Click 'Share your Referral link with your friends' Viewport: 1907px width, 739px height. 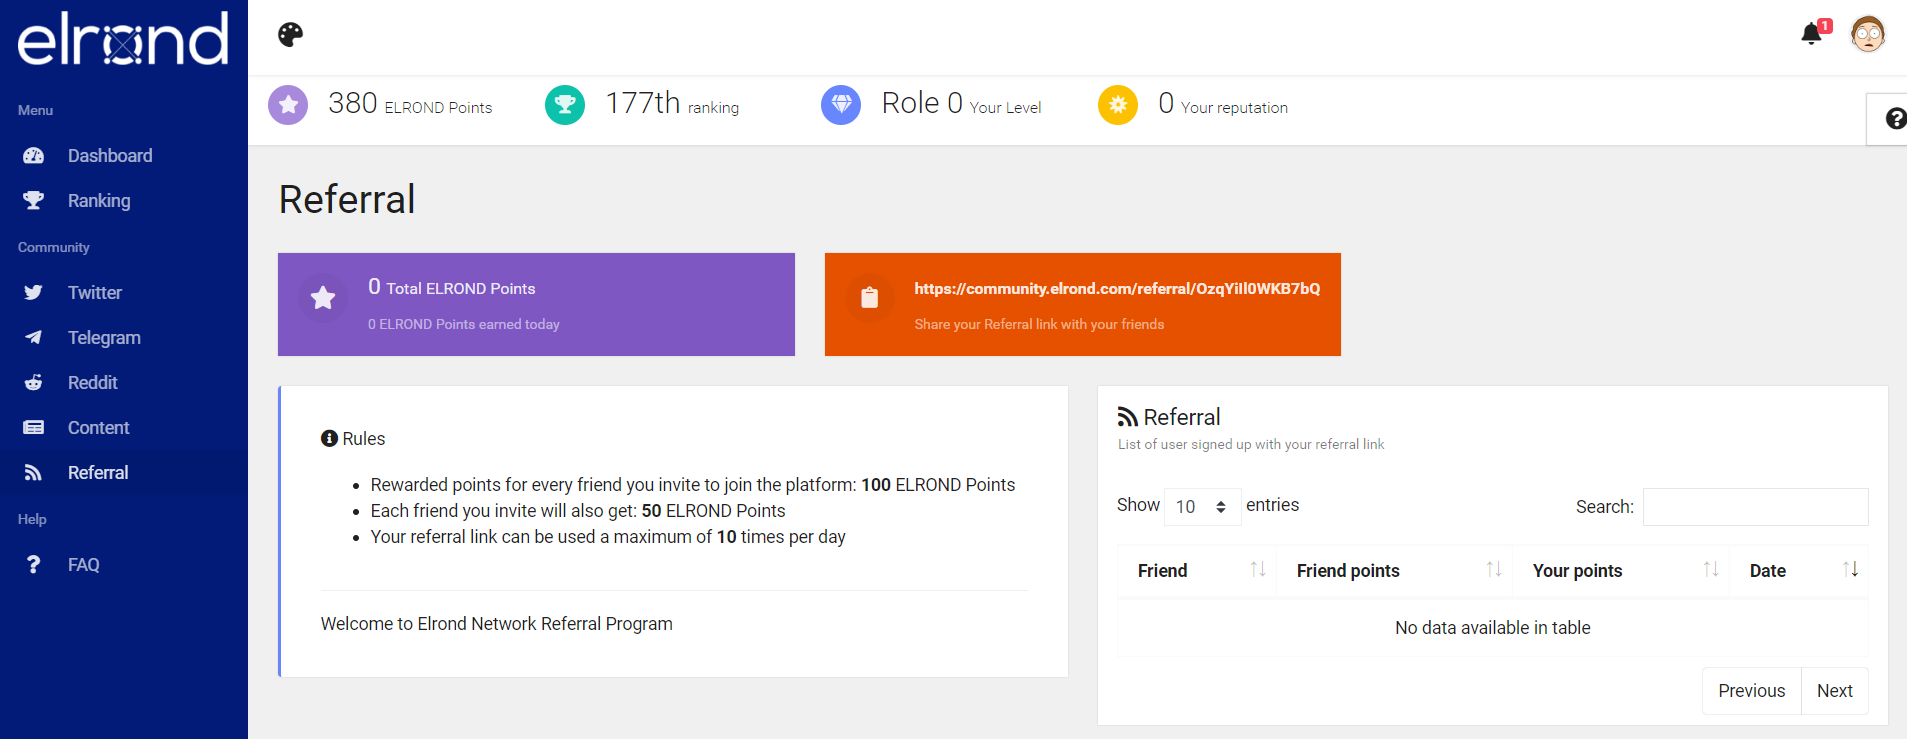[x=1039, y=325]
